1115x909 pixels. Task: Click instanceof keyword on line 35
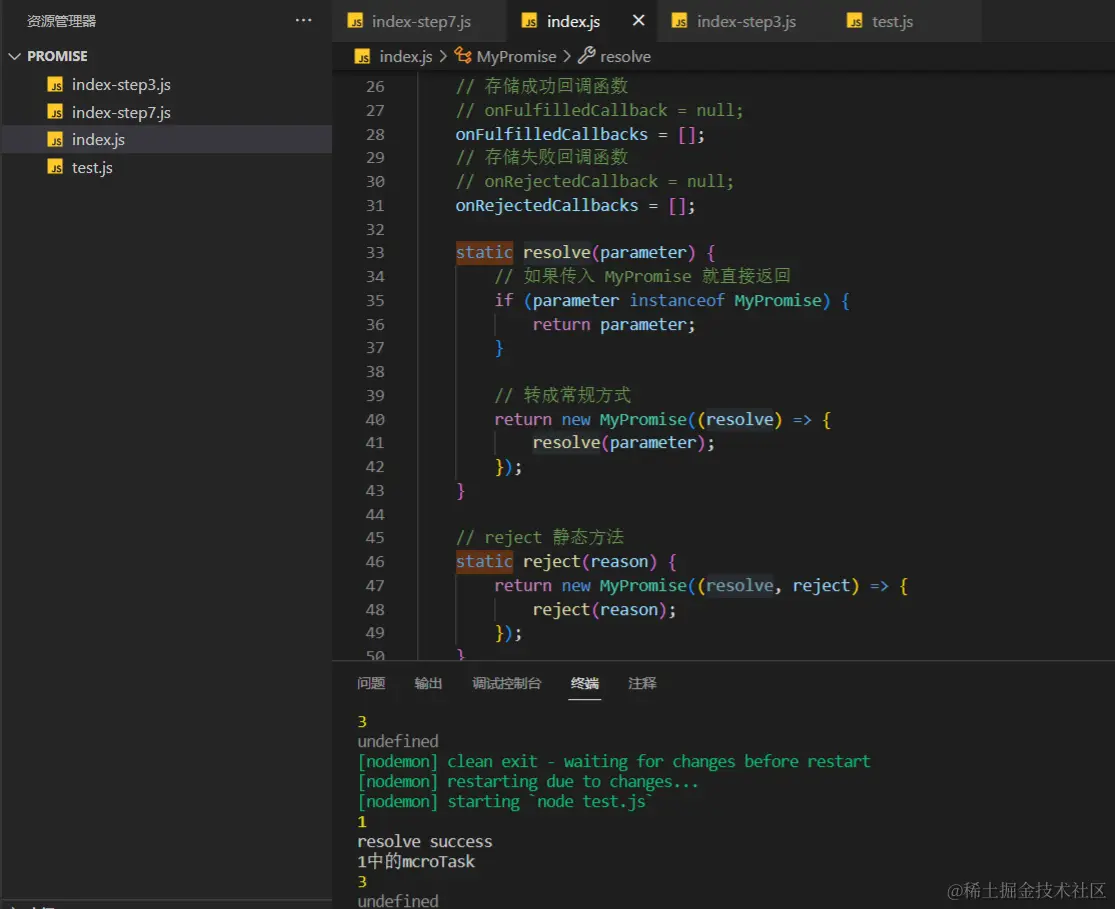pyautogui.click(x=677, y=300)
